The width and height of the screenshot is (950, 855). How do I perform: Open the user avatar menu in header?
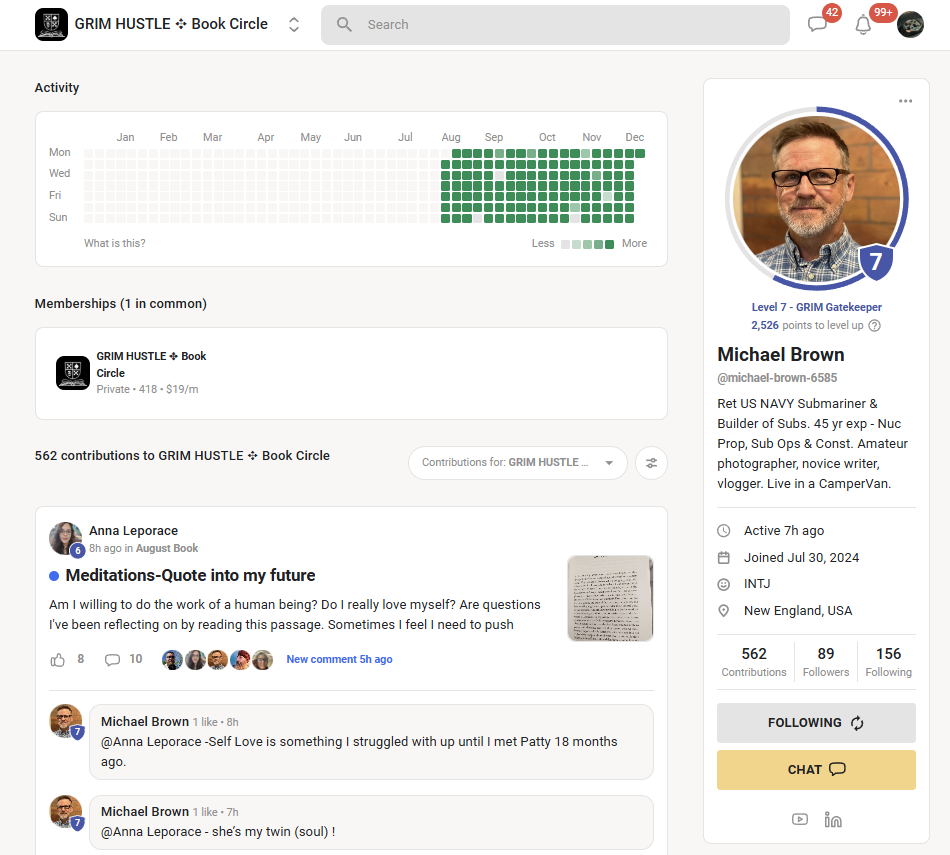(910, 25)
